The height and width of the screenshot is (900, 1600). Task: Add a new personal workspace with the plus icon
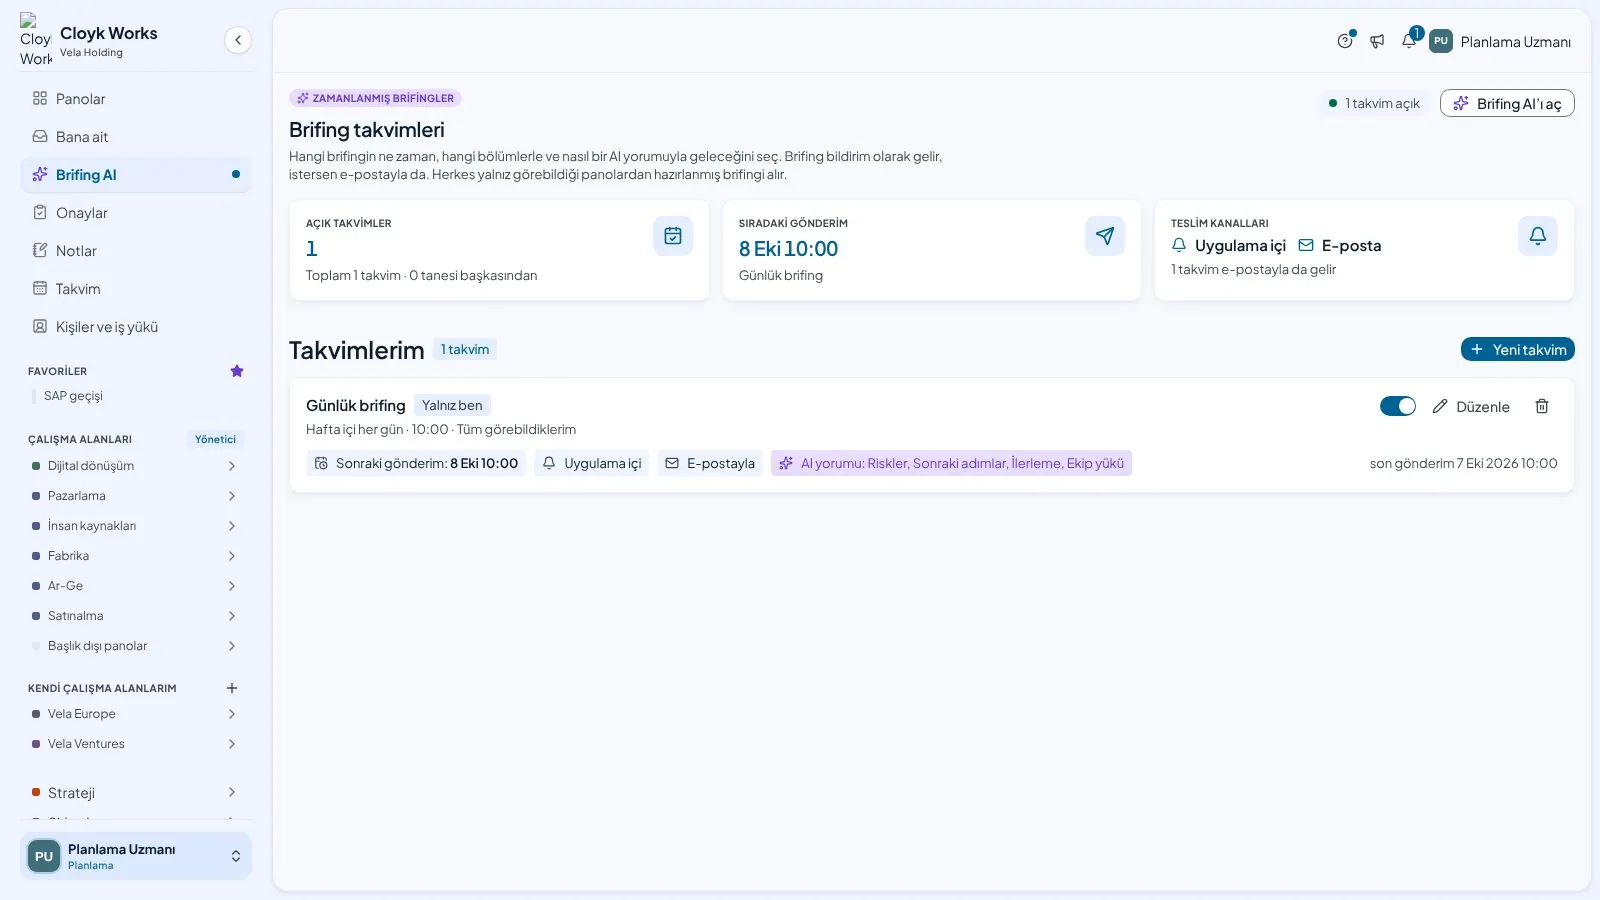click(x=232, y=688)
